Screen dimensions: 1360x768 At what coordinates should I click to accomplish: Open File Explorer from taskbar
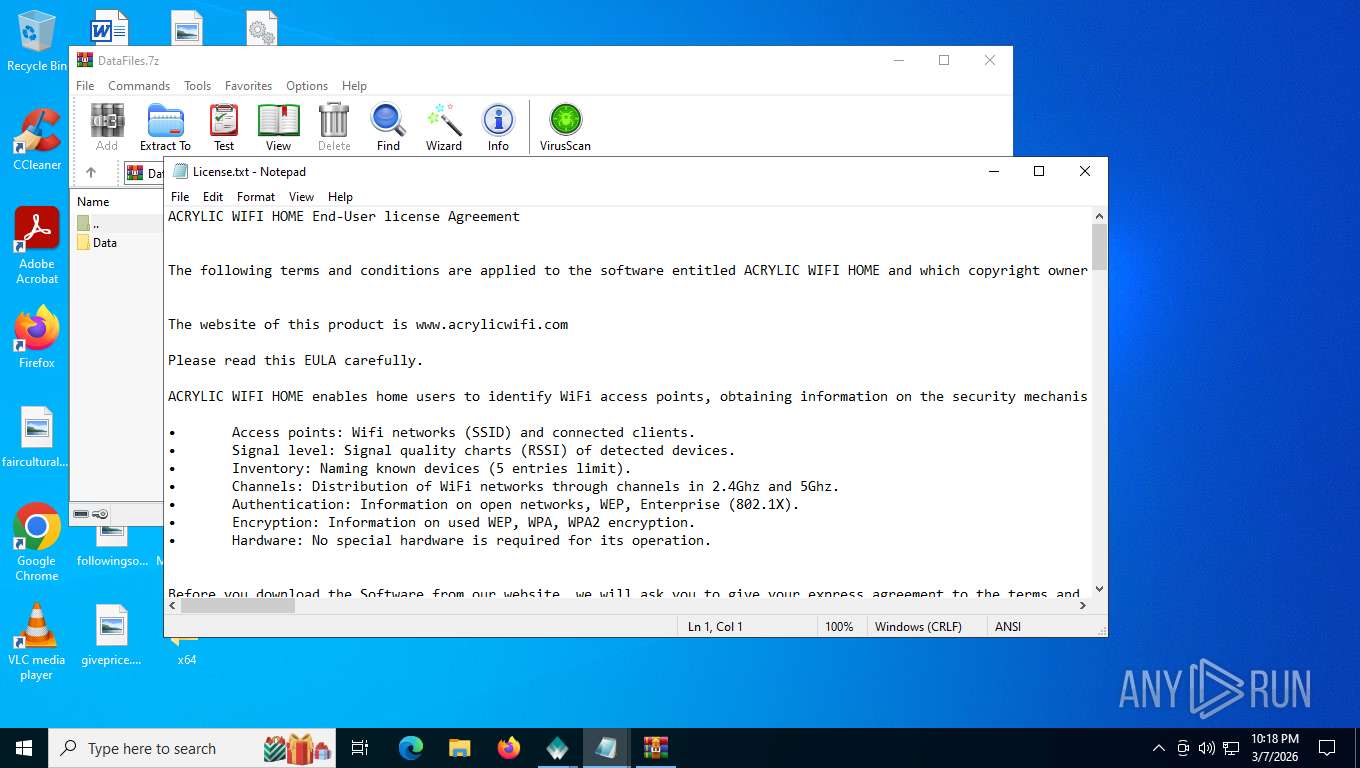pyautogui.click(x=460, y=748)
